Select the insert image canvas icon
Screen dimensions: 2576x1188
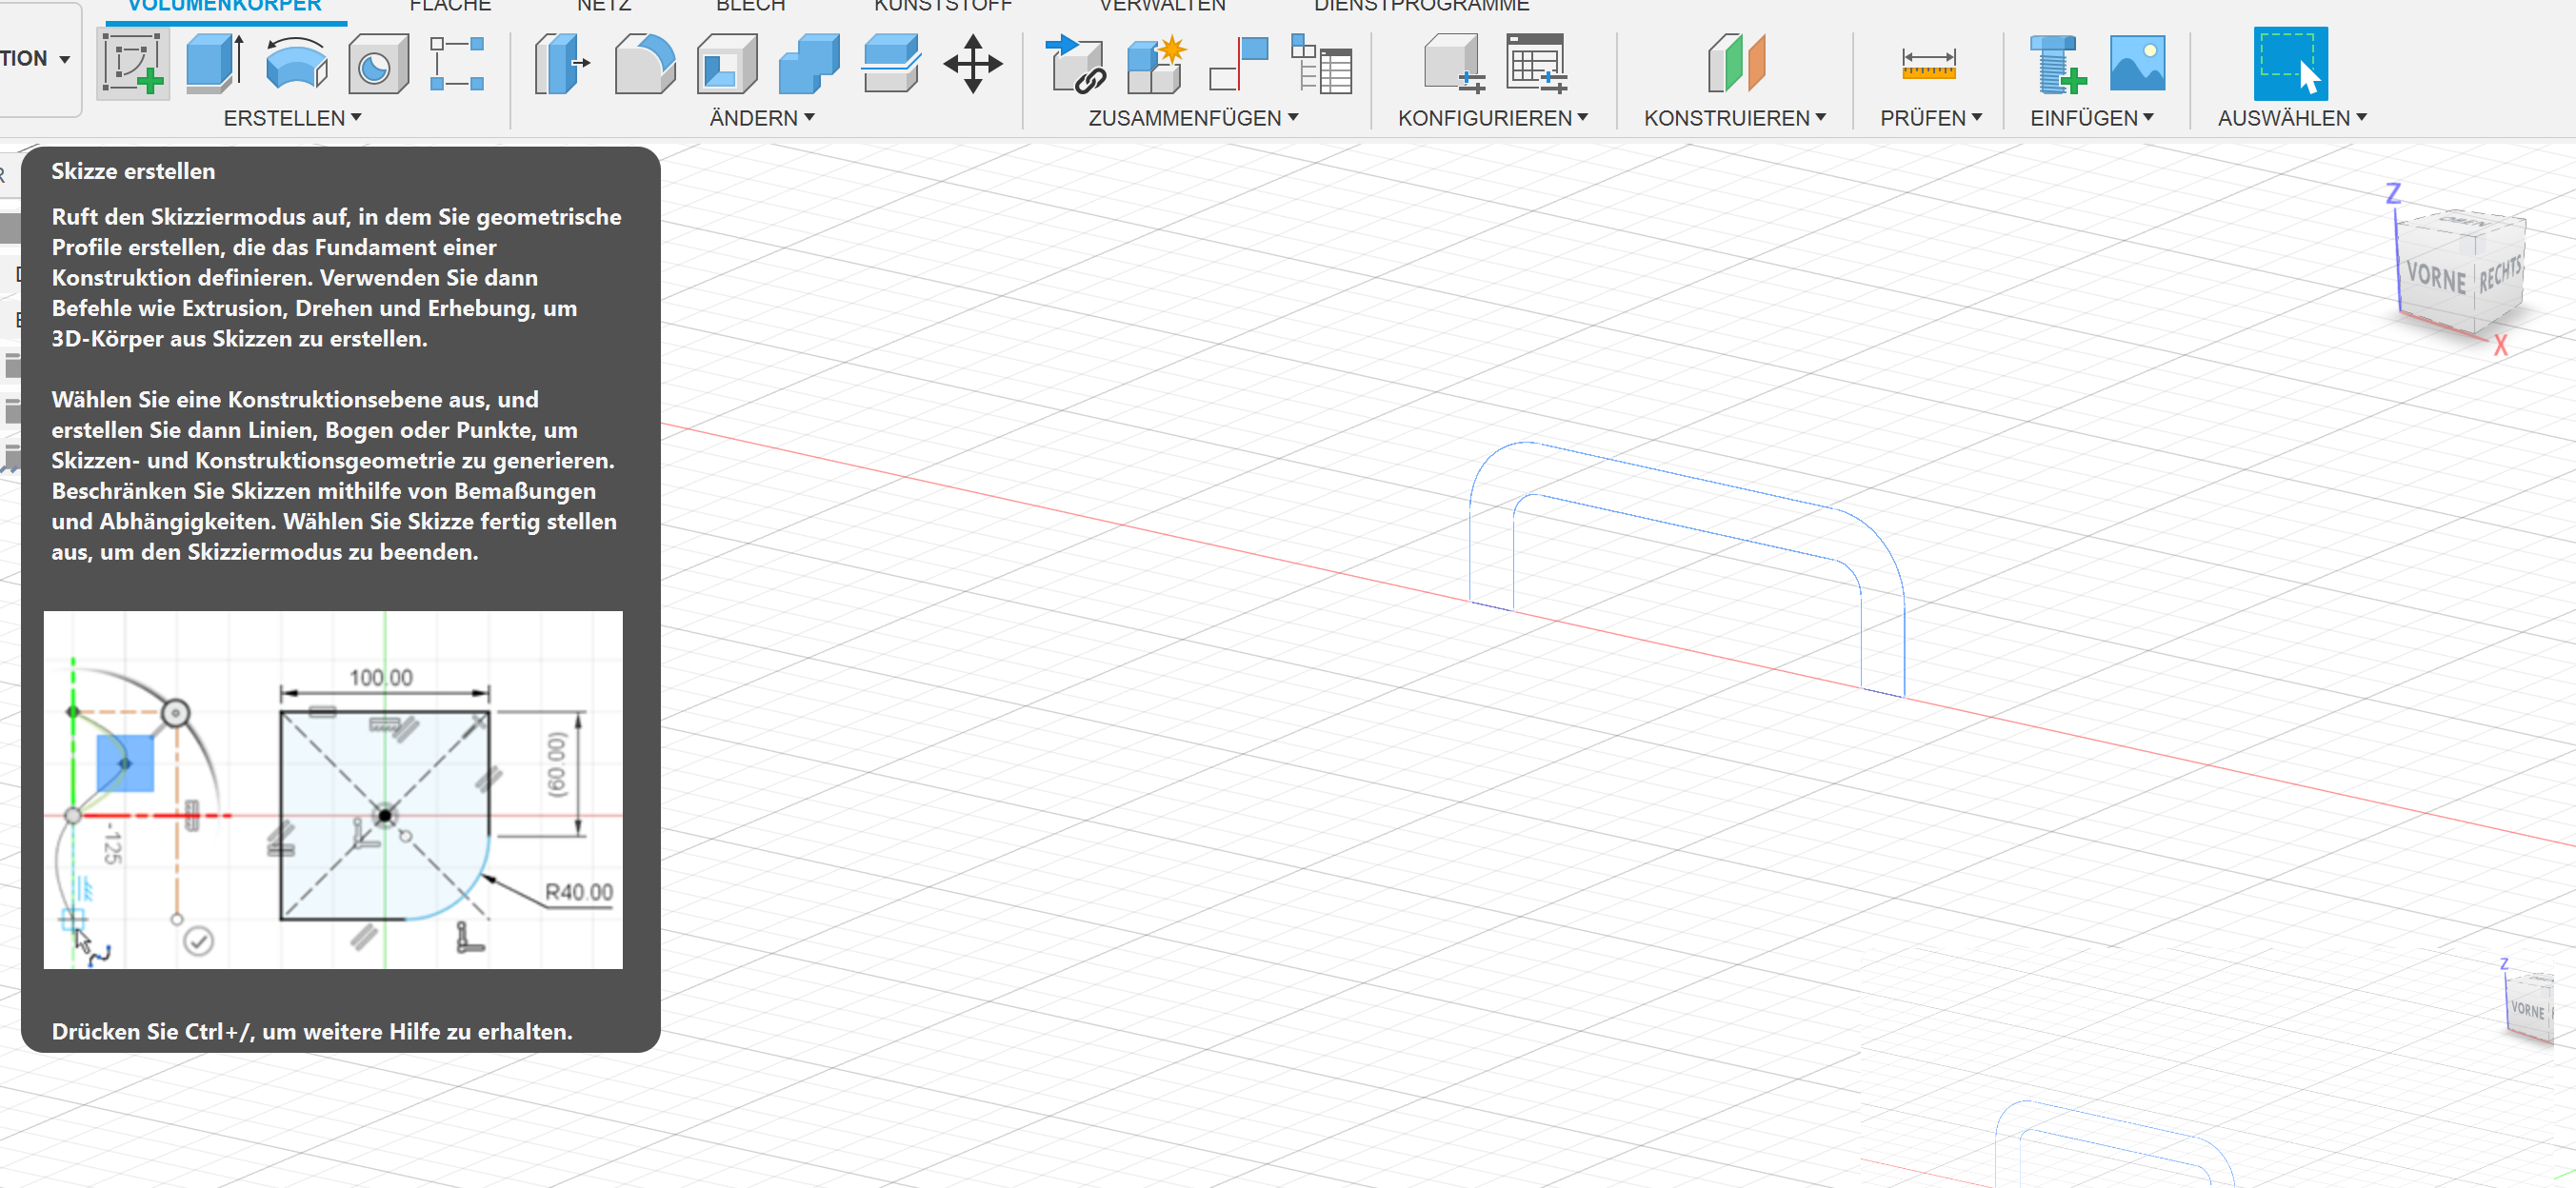[2137, 64]
